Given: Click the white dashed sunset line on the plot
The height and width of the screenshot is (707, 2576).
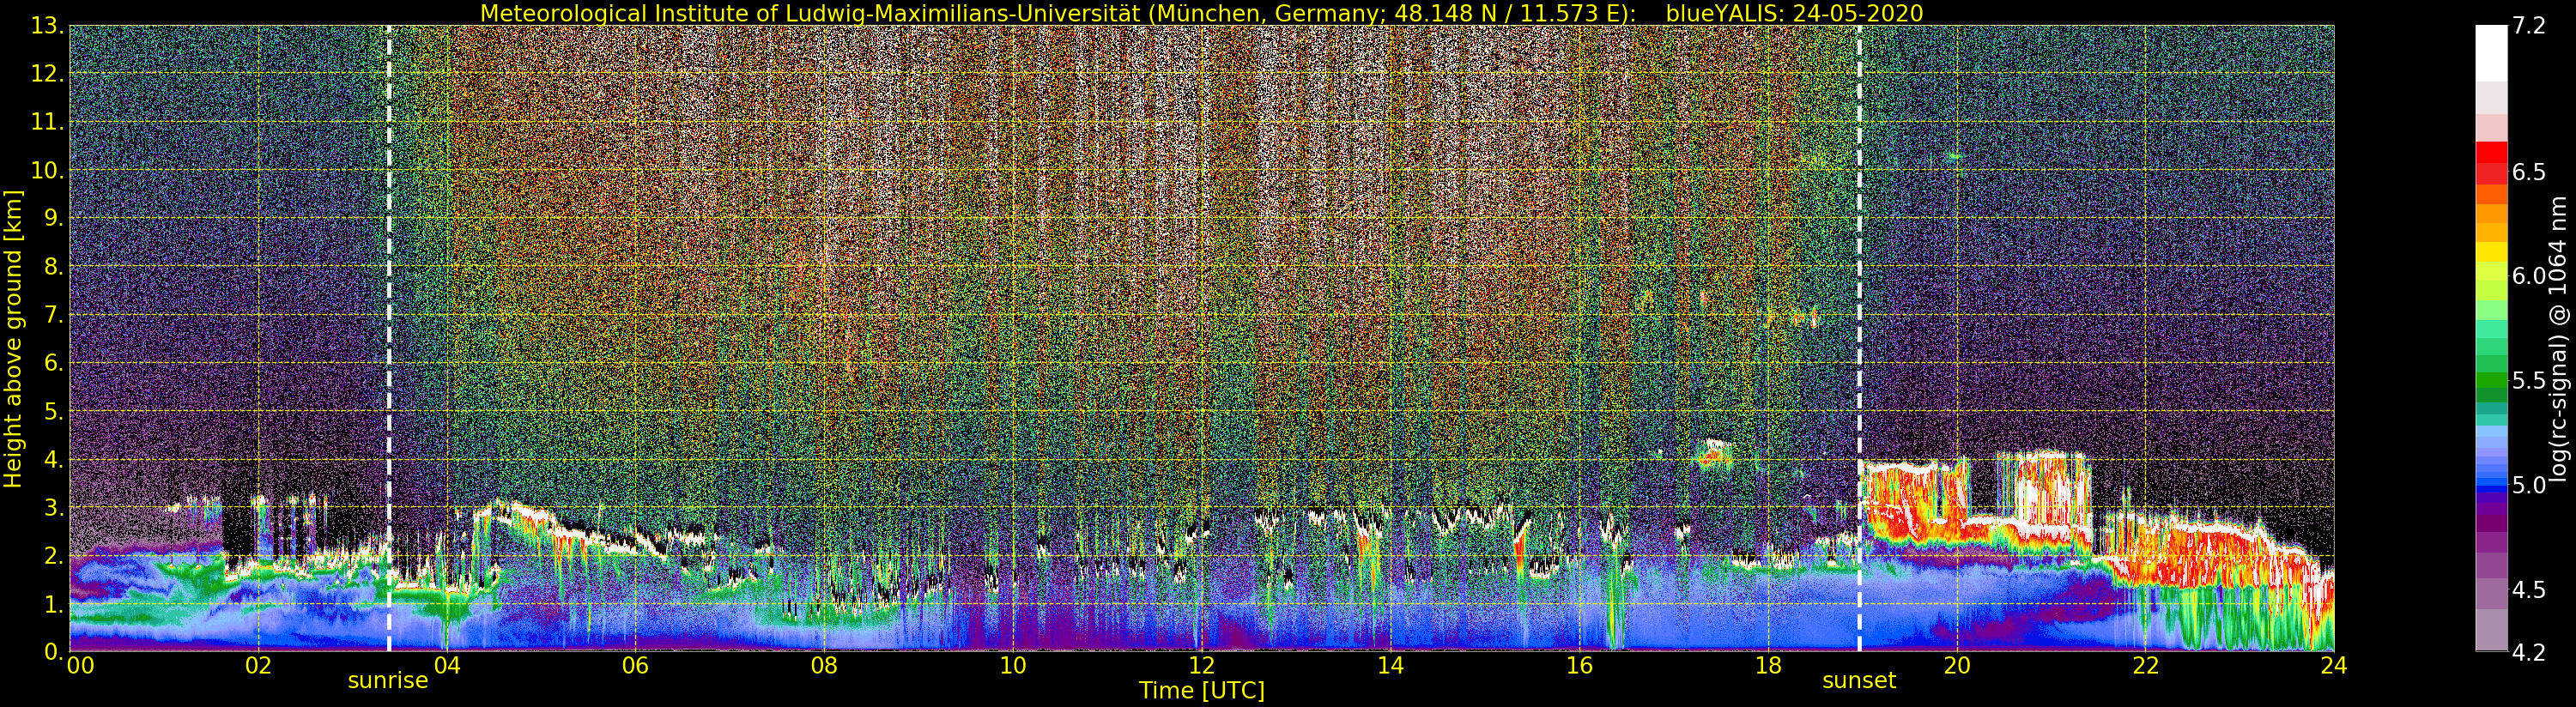Looking at the screenshot, I should 1859,338.
